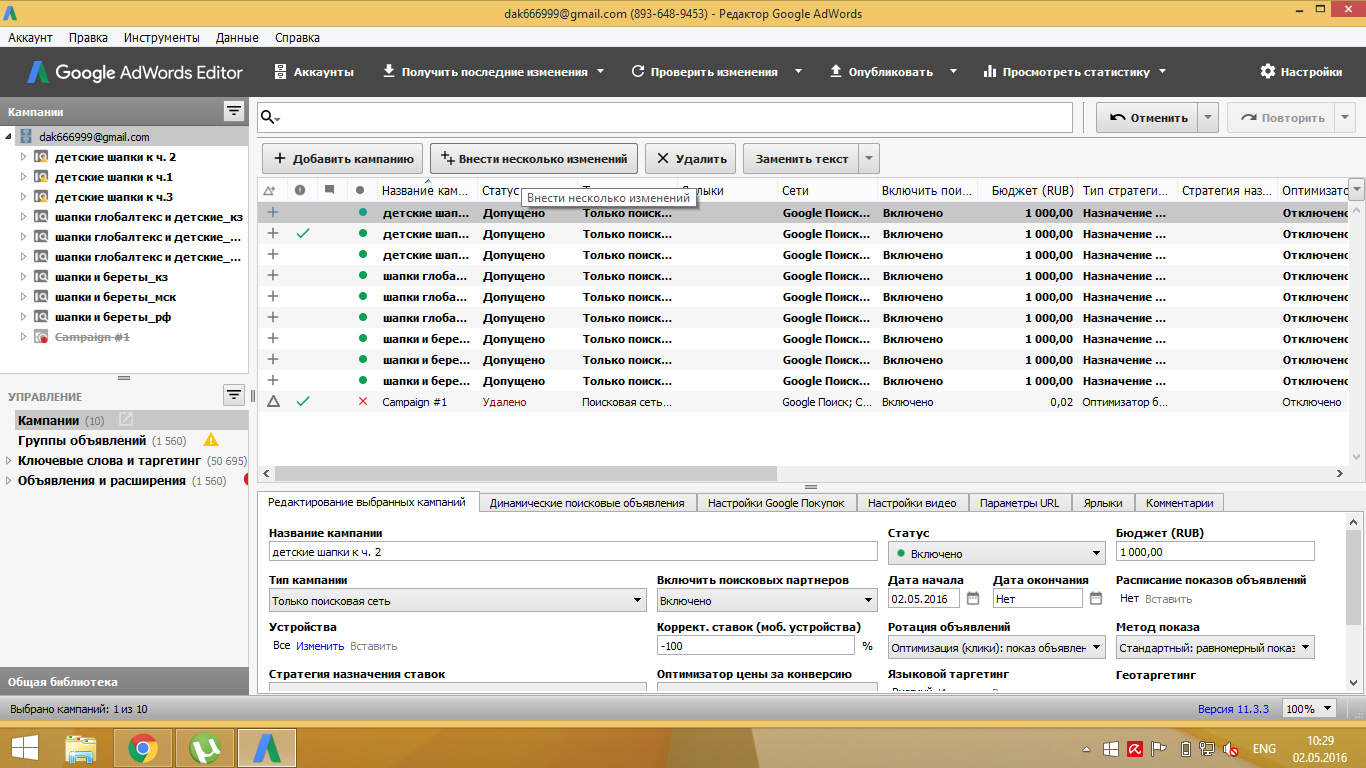Screen dimensions: 1366x768
Task: Expand the Ключевые слова и таргетинг section
Action: point(9,461)
